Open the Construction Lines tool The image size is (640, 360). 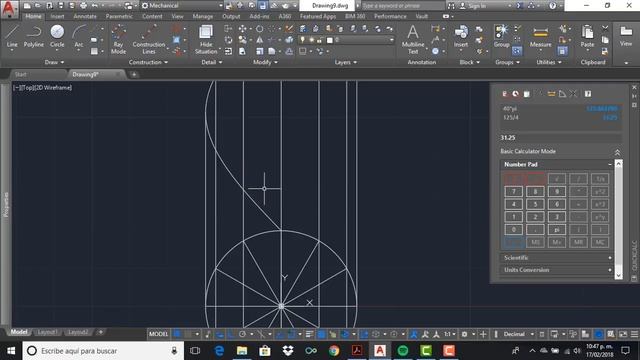tap(149, 40)
